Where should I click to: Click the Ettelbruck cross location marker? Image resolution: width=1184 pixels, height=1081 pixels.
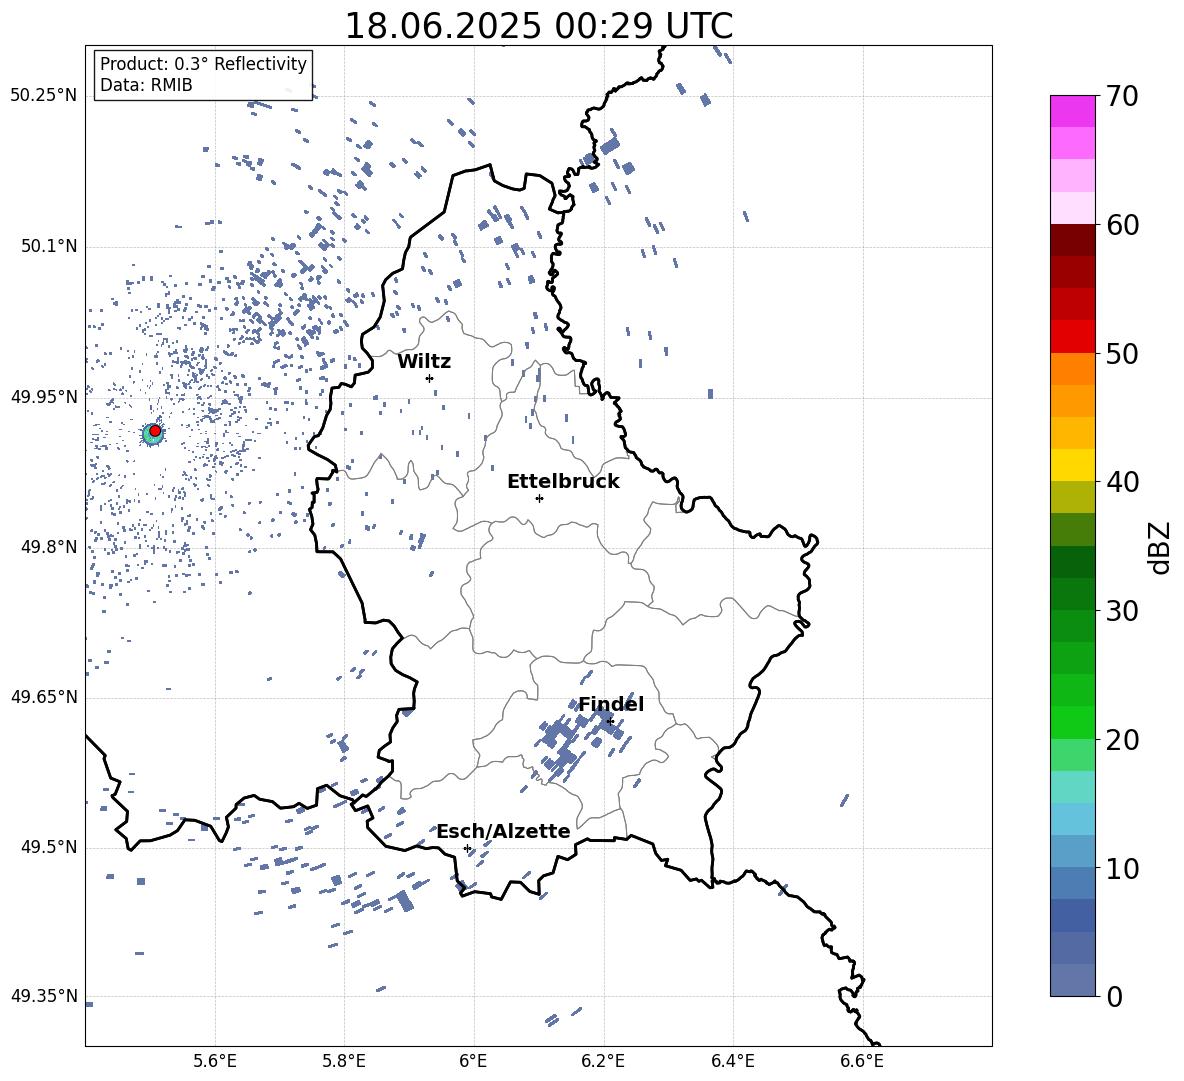(539, 498)
